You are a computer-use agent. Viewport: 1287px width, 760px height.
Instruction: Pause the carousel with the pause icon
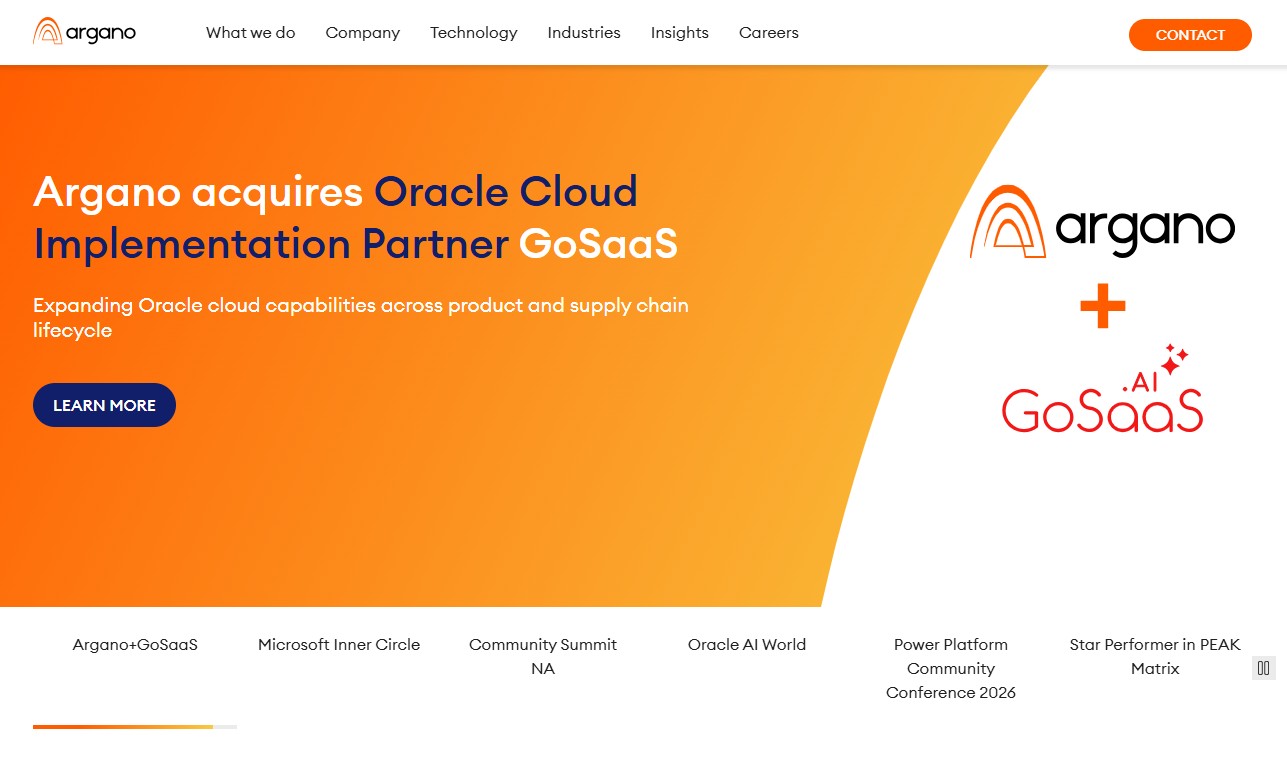click(x=1264, y=668)
